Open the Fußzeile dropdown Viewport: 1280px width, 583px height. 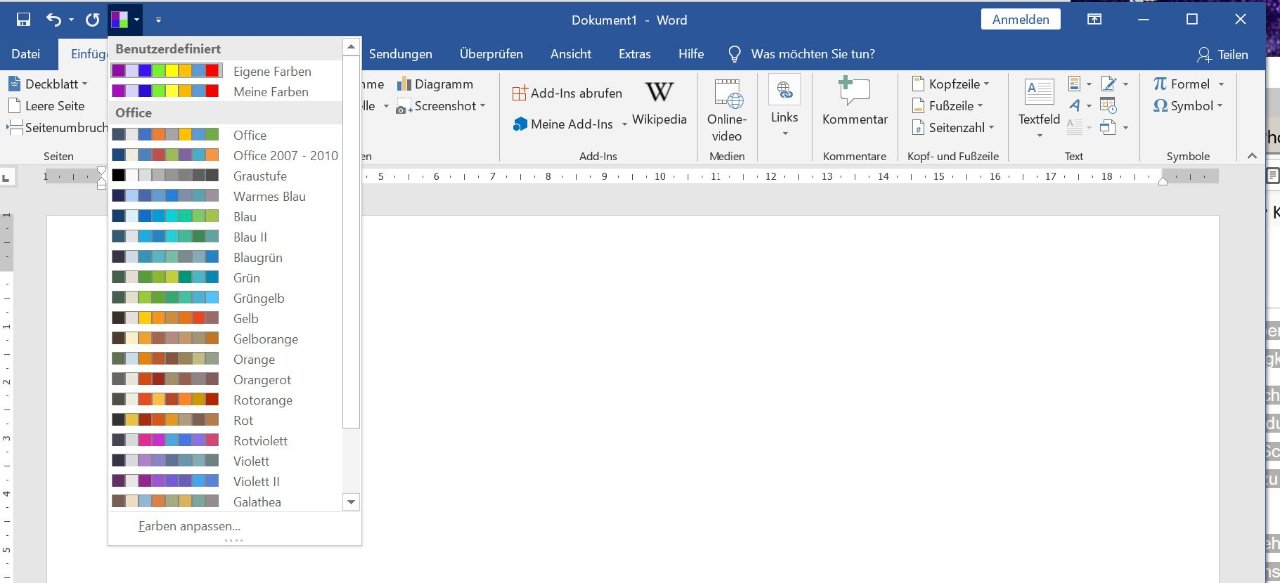pyautogui.click(x=947, y=105)
